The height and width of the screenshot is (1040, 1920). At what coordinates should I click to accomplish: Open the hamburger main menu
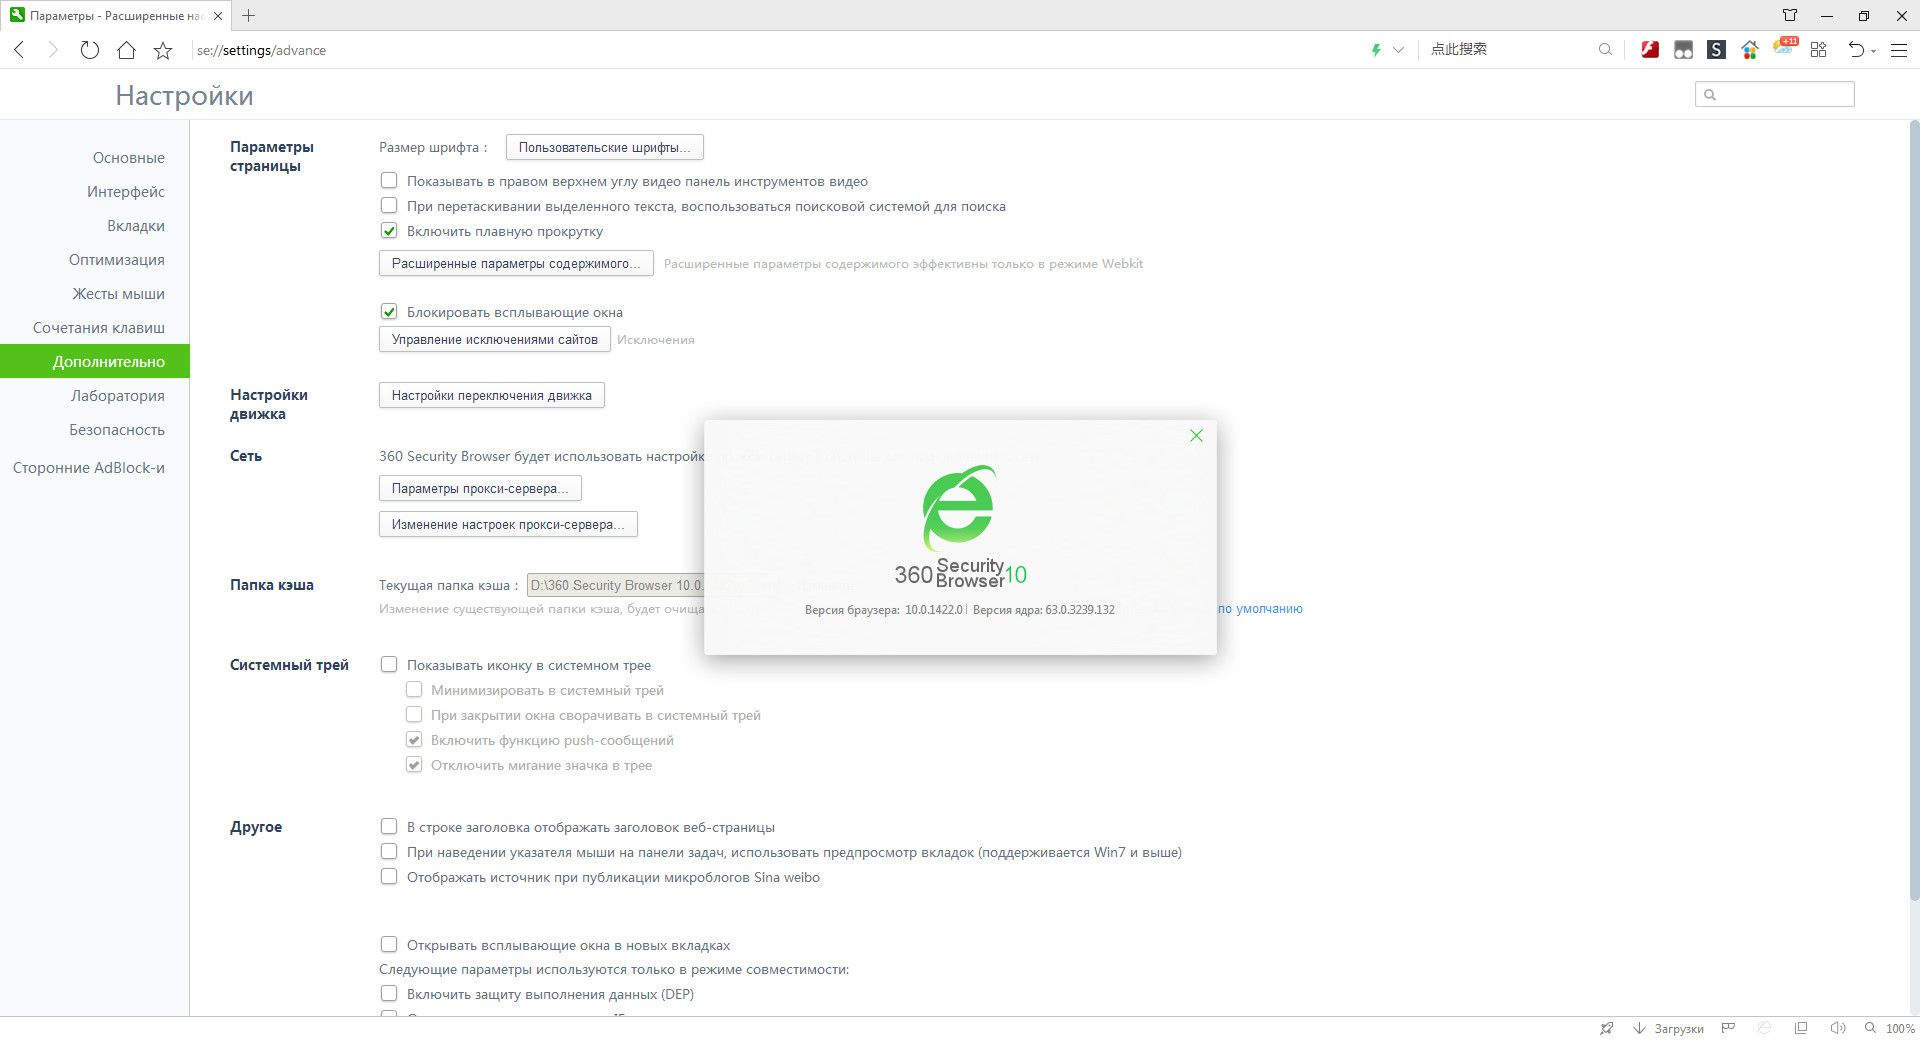[x=1899, y=50]
